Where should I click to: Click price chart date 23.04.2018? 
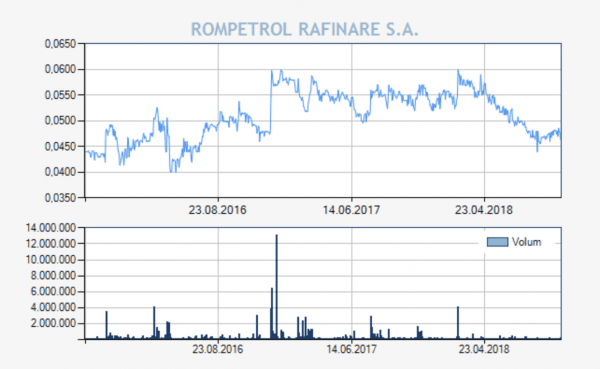[484, 210]
